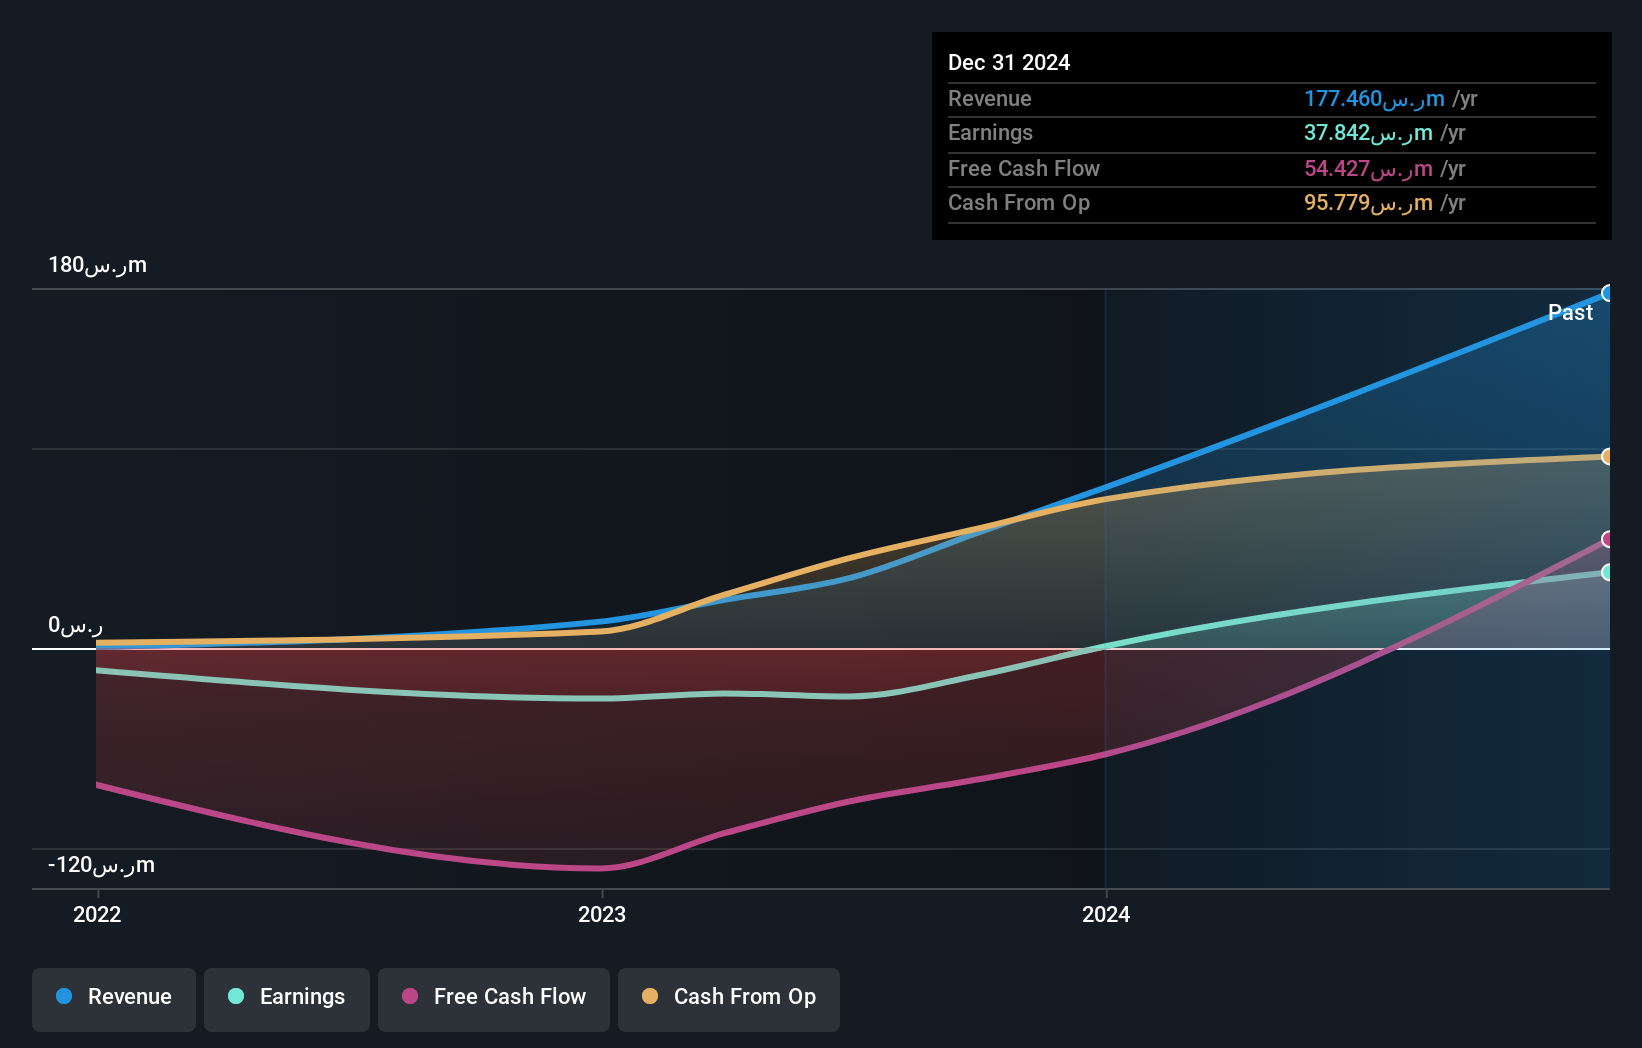Click the Past label on the chart
The height and width of the screenshot is (1048, 1642).
(1570, 312)
